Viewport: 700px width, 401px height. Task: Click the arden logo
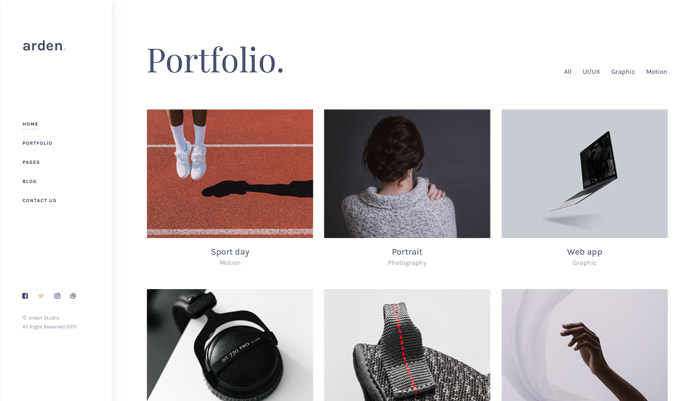click(x=44, y=46)
